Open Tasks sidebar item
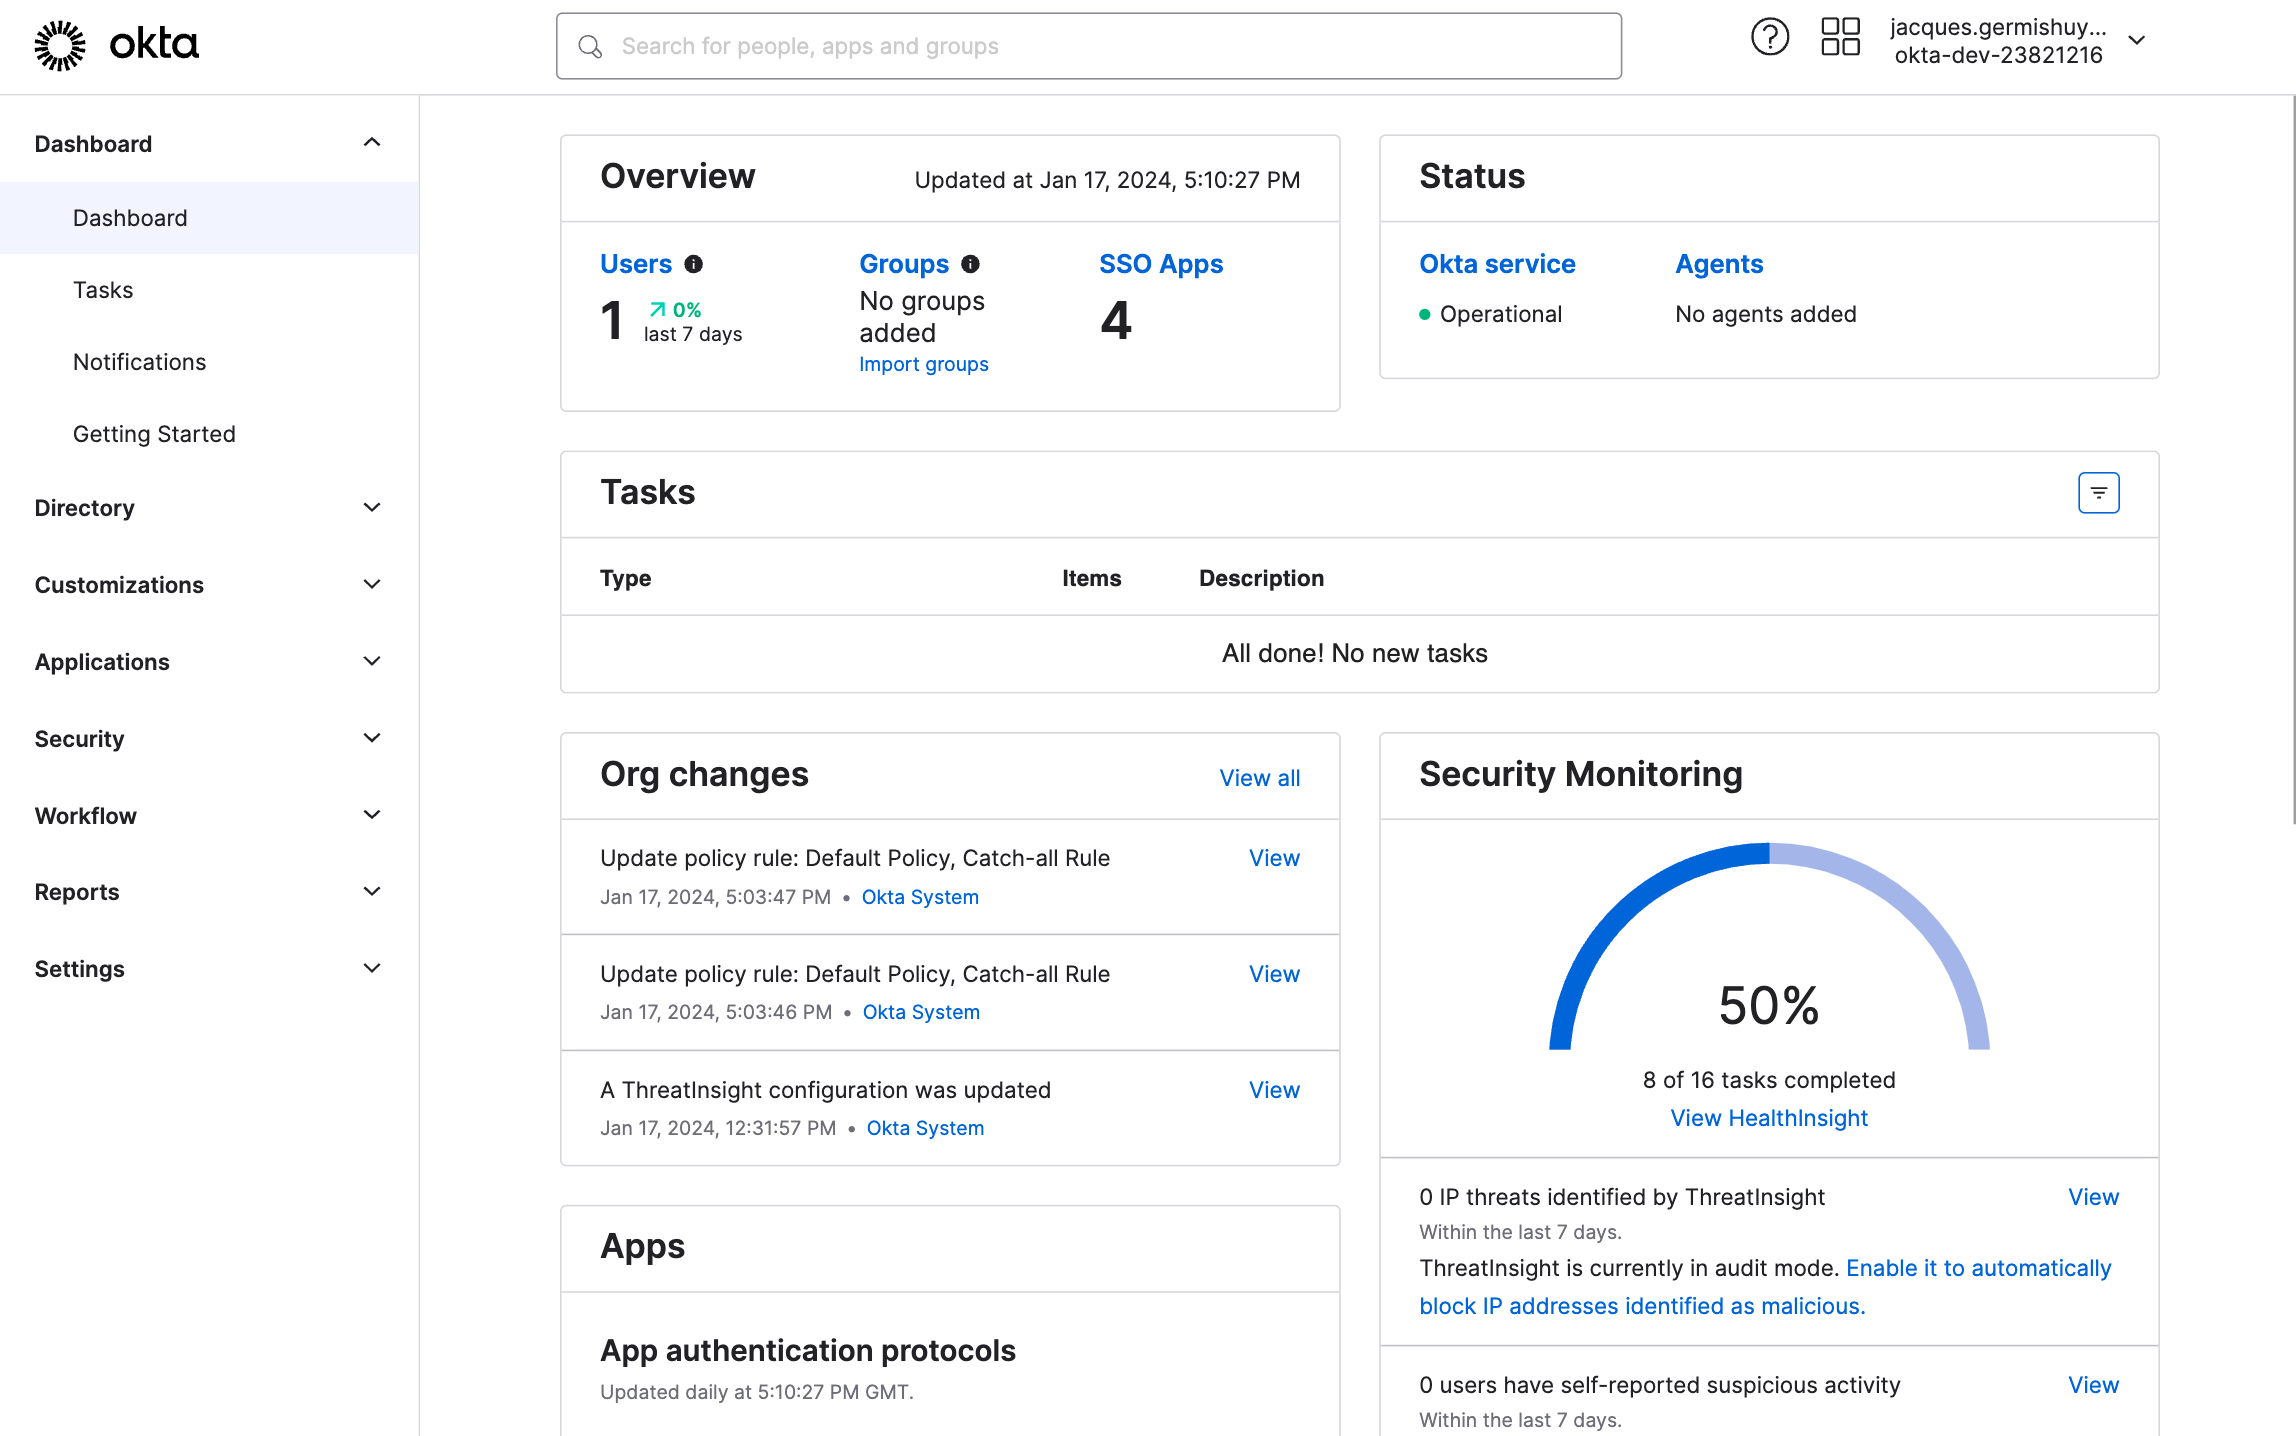 point(103,290)
